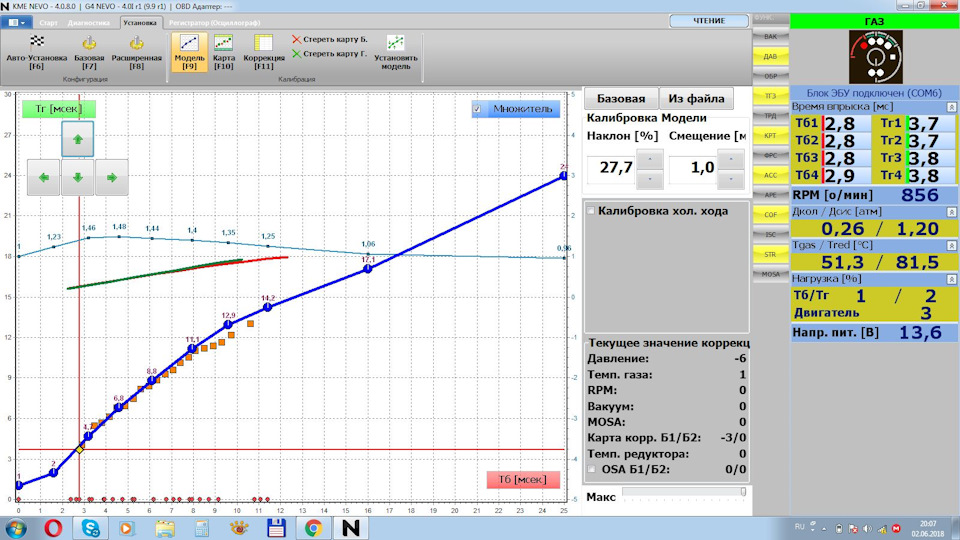Click the Наклон value field 27,7
This screenshot has width=960, height=540.
click(x=612, y=168)
